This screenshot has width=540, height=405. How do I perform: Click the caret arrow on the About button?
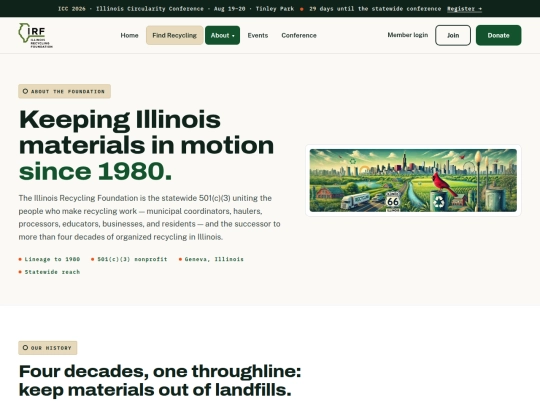pyautogui.click(x=233, y=36)
